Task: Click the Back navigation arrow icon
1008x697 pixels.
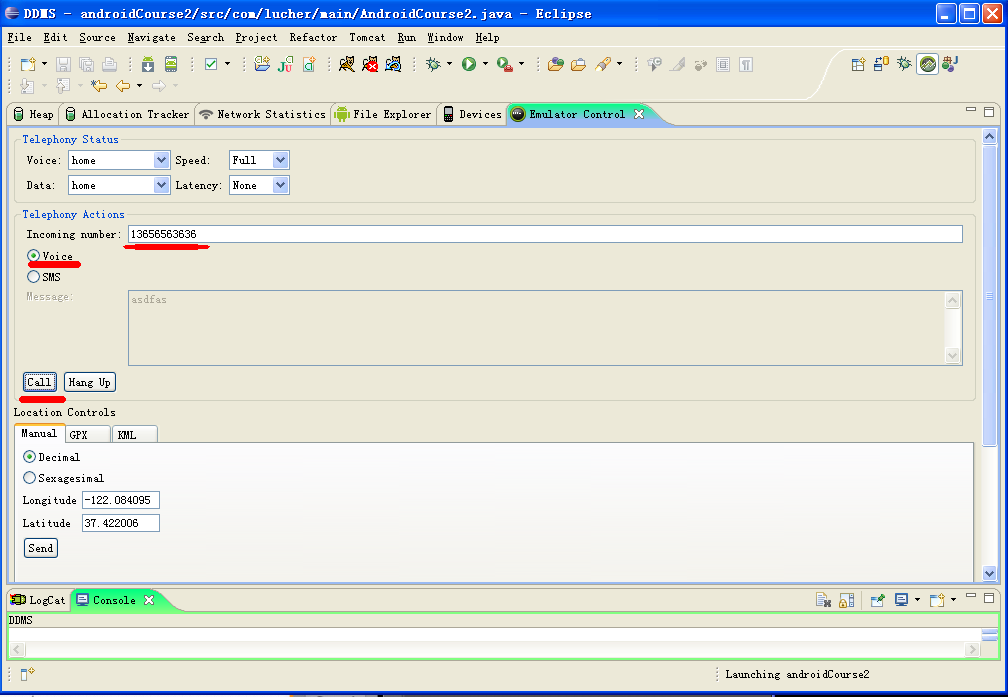Action: click(123, 86)
